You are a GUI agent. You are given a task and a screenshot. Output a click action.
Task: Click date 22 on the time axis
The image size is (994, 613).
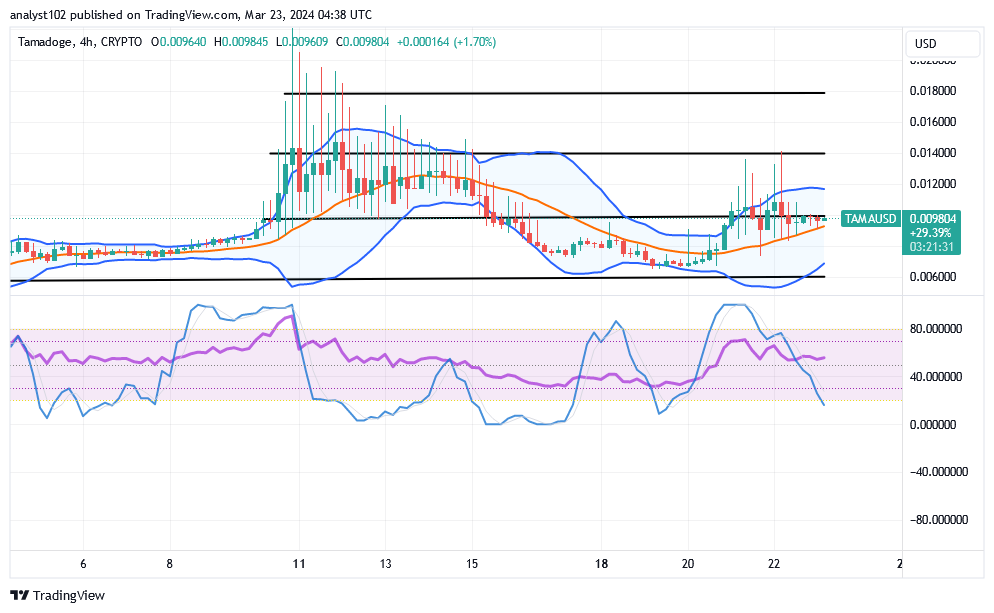[x=774, y=564]
